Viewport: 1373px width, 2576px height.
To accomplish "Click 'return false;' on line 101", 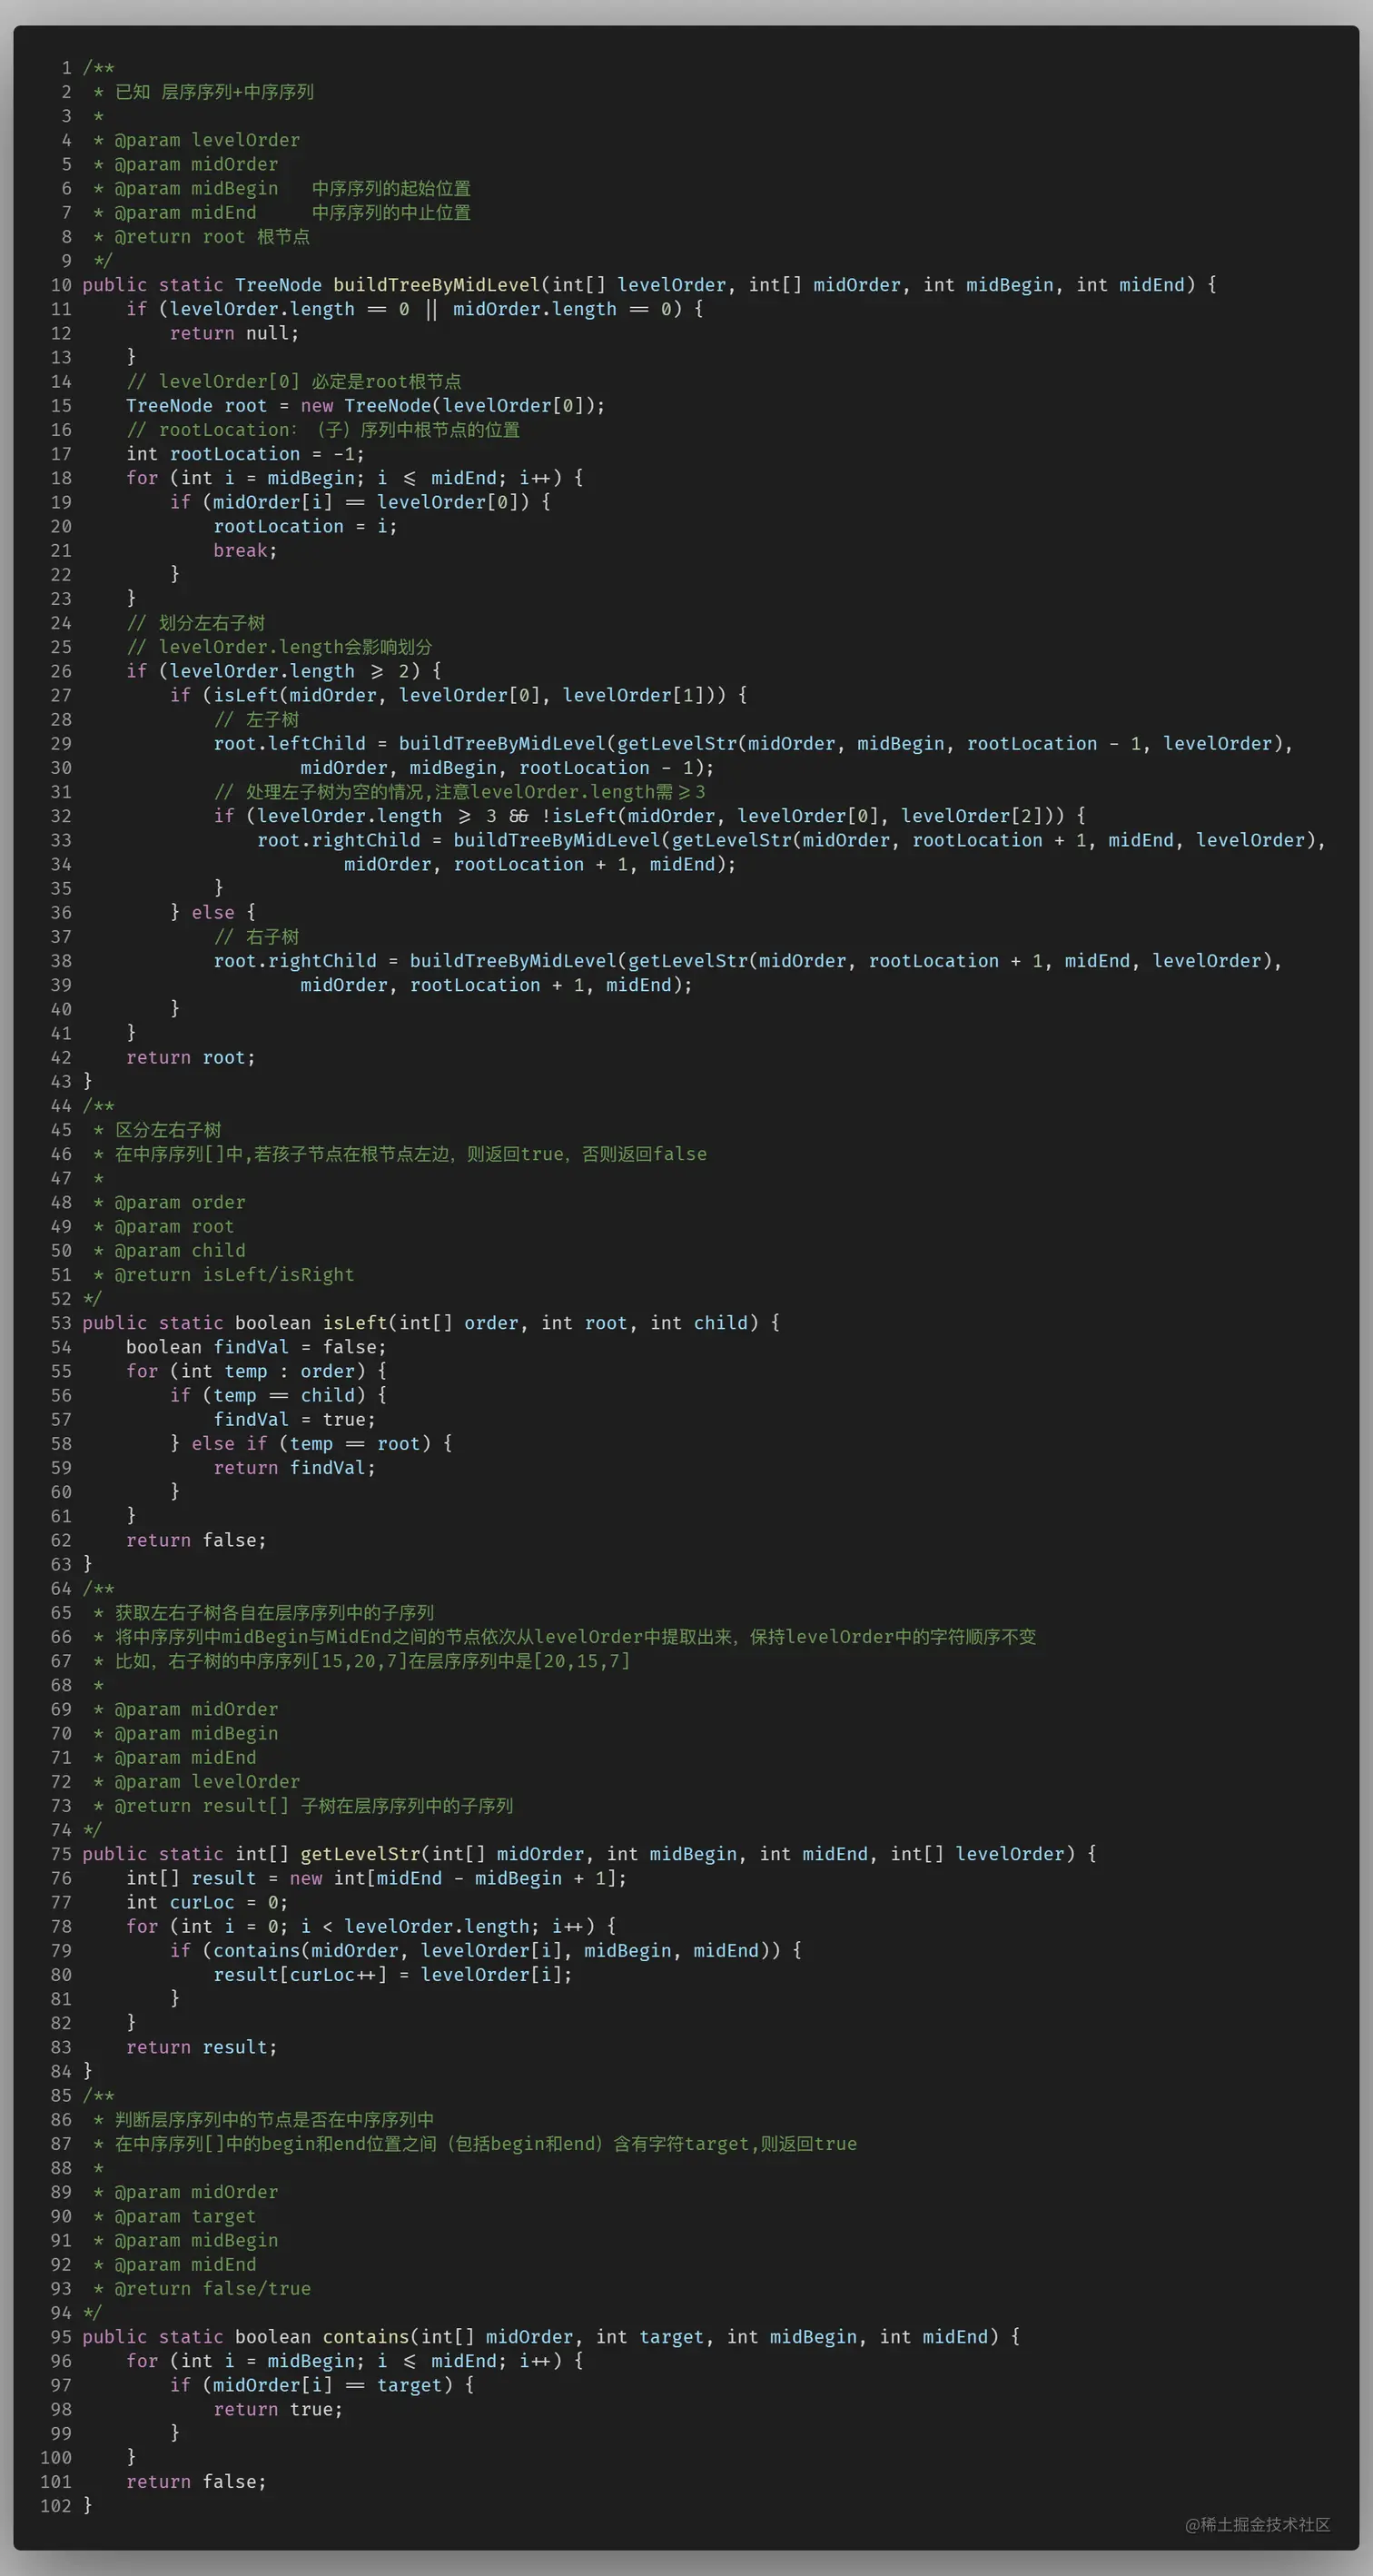I will 196,2482.
